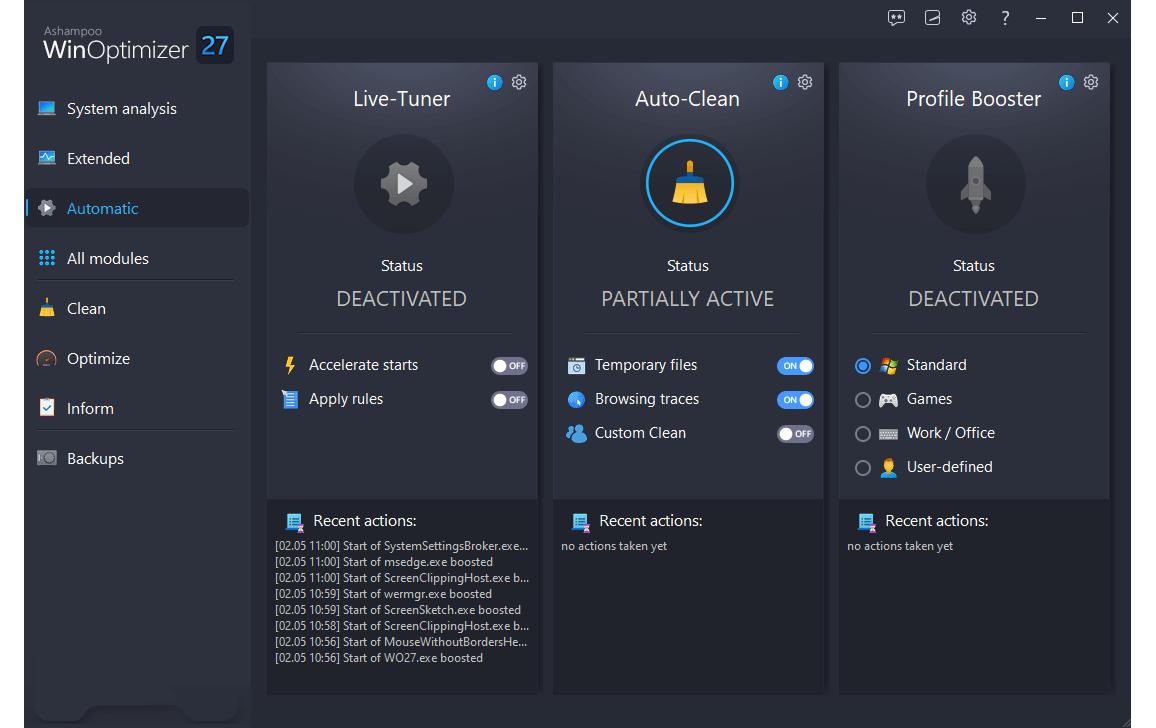
Task: Open Live-Tuner info icon
Action: 494,82
